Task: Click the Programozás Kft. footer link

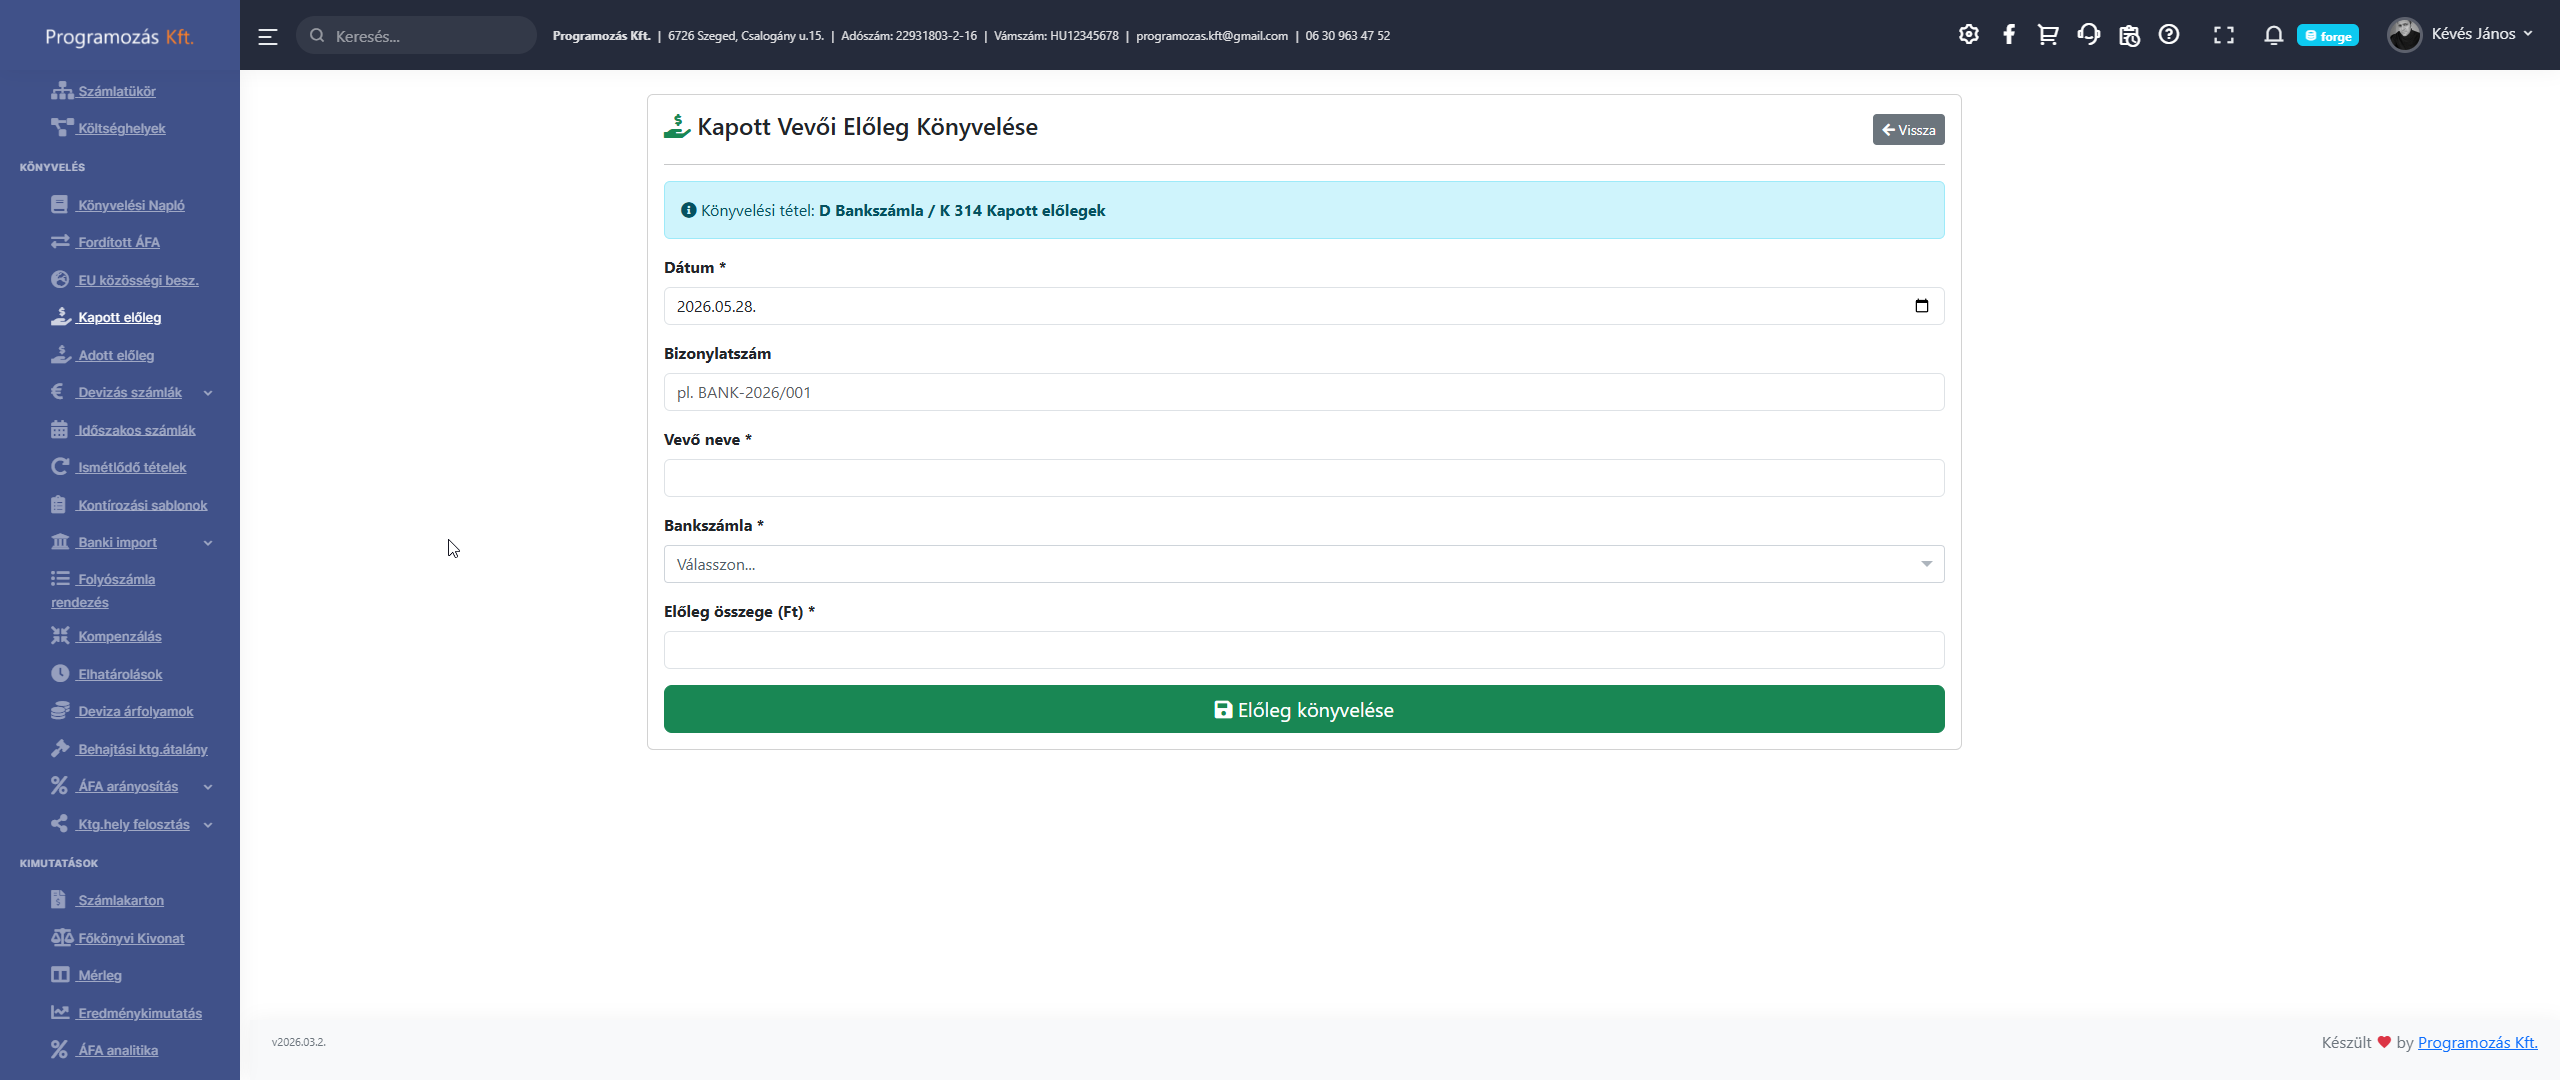Action: (2477, 1042)
